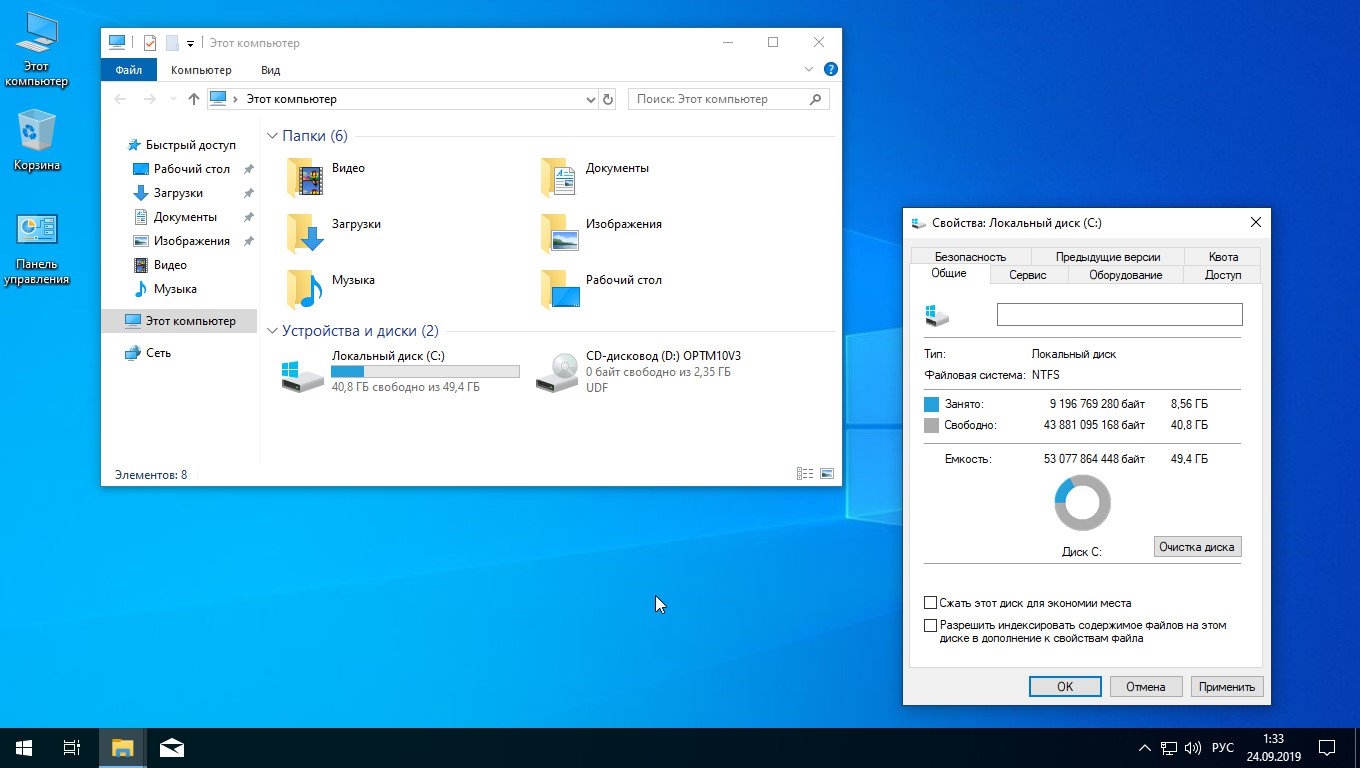Screen dimensions: 1360x768
Task: Open the address bar dropdown arrow
Action: [x=590, y=98]
